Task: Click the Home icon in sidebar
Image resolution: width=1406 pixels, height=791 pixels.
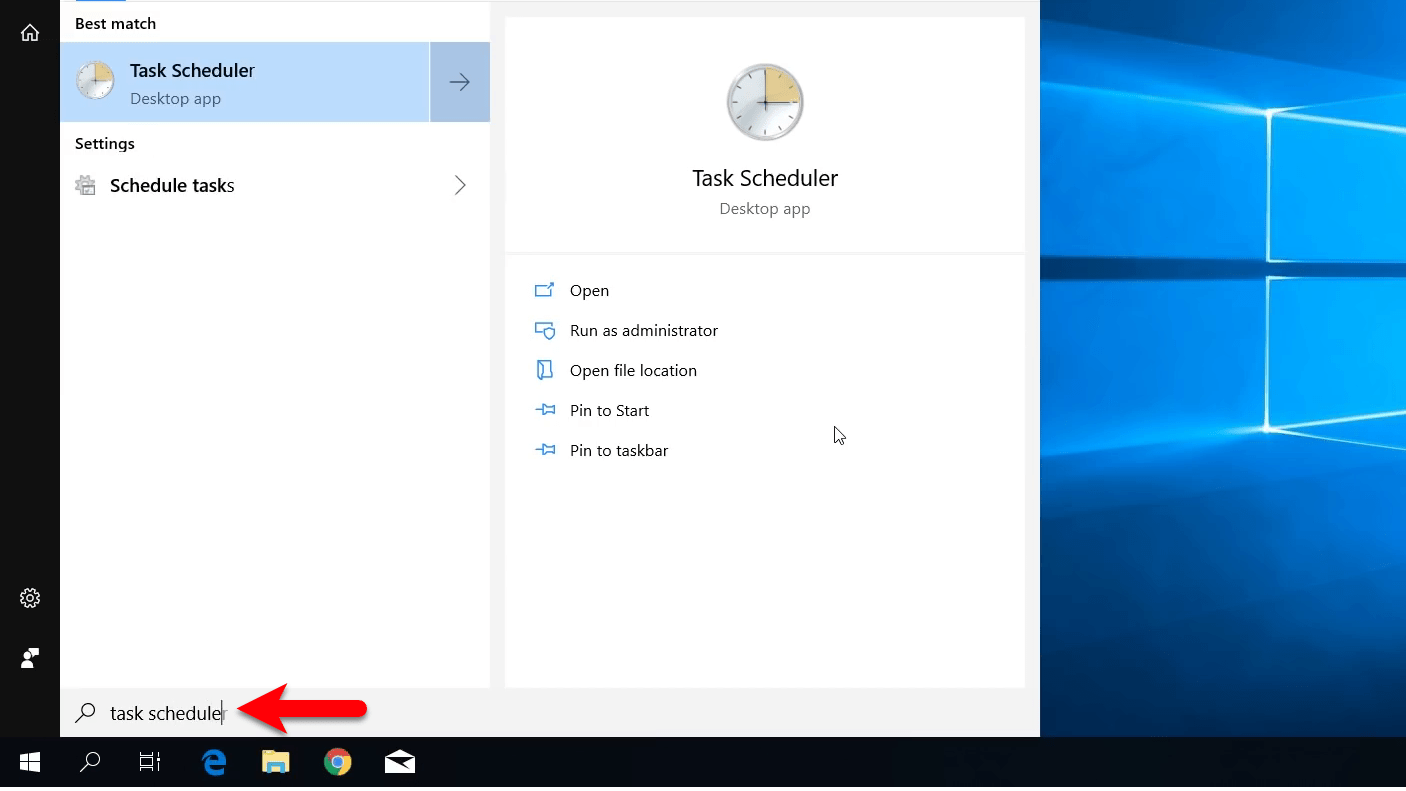Action: click(30, 32)
